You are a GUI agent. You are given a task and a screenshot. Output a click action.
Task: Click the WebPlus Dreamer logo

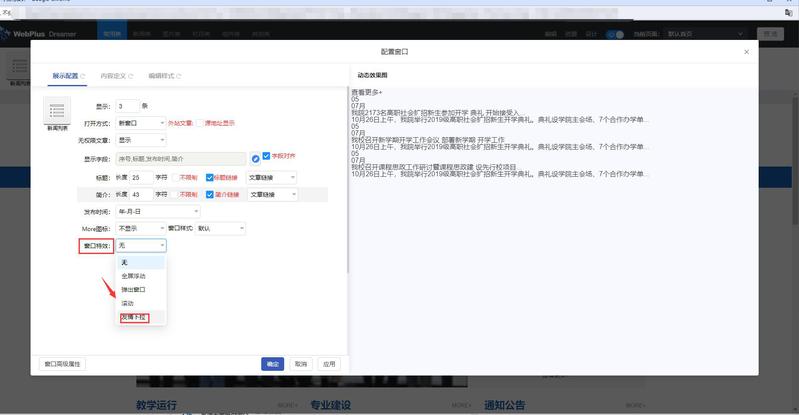[x=39, y=34]
